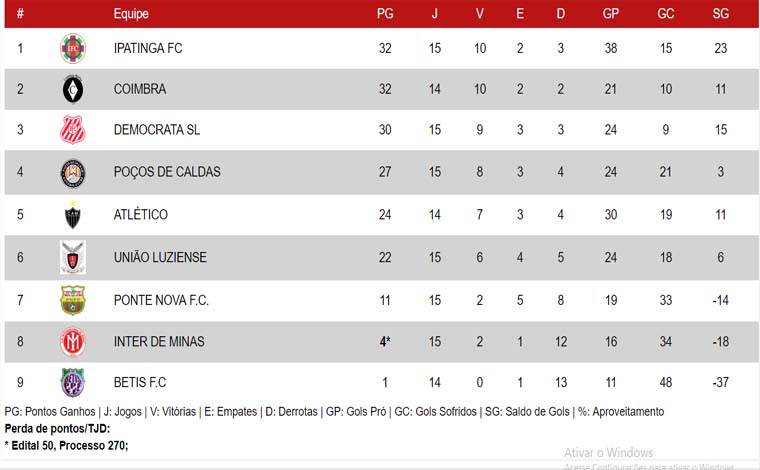Image resolution: width=760 pixels, height=470 pixels.
Task: Sort by the SG column header
Action: (721, 14)
